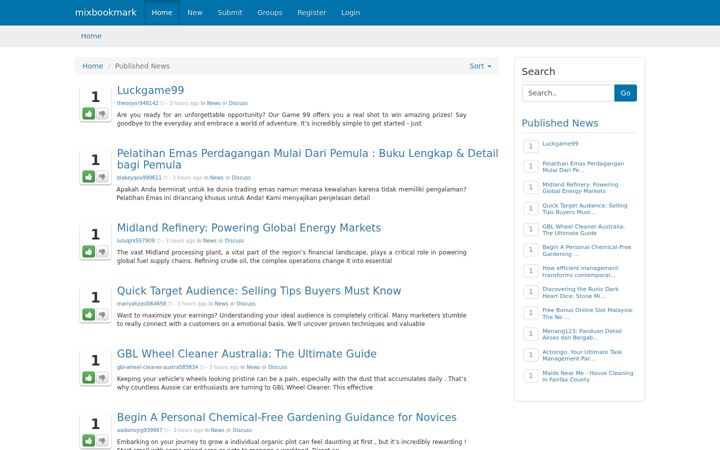Open the Published News sidebar heading
The image size is (720, 450).
560,123
